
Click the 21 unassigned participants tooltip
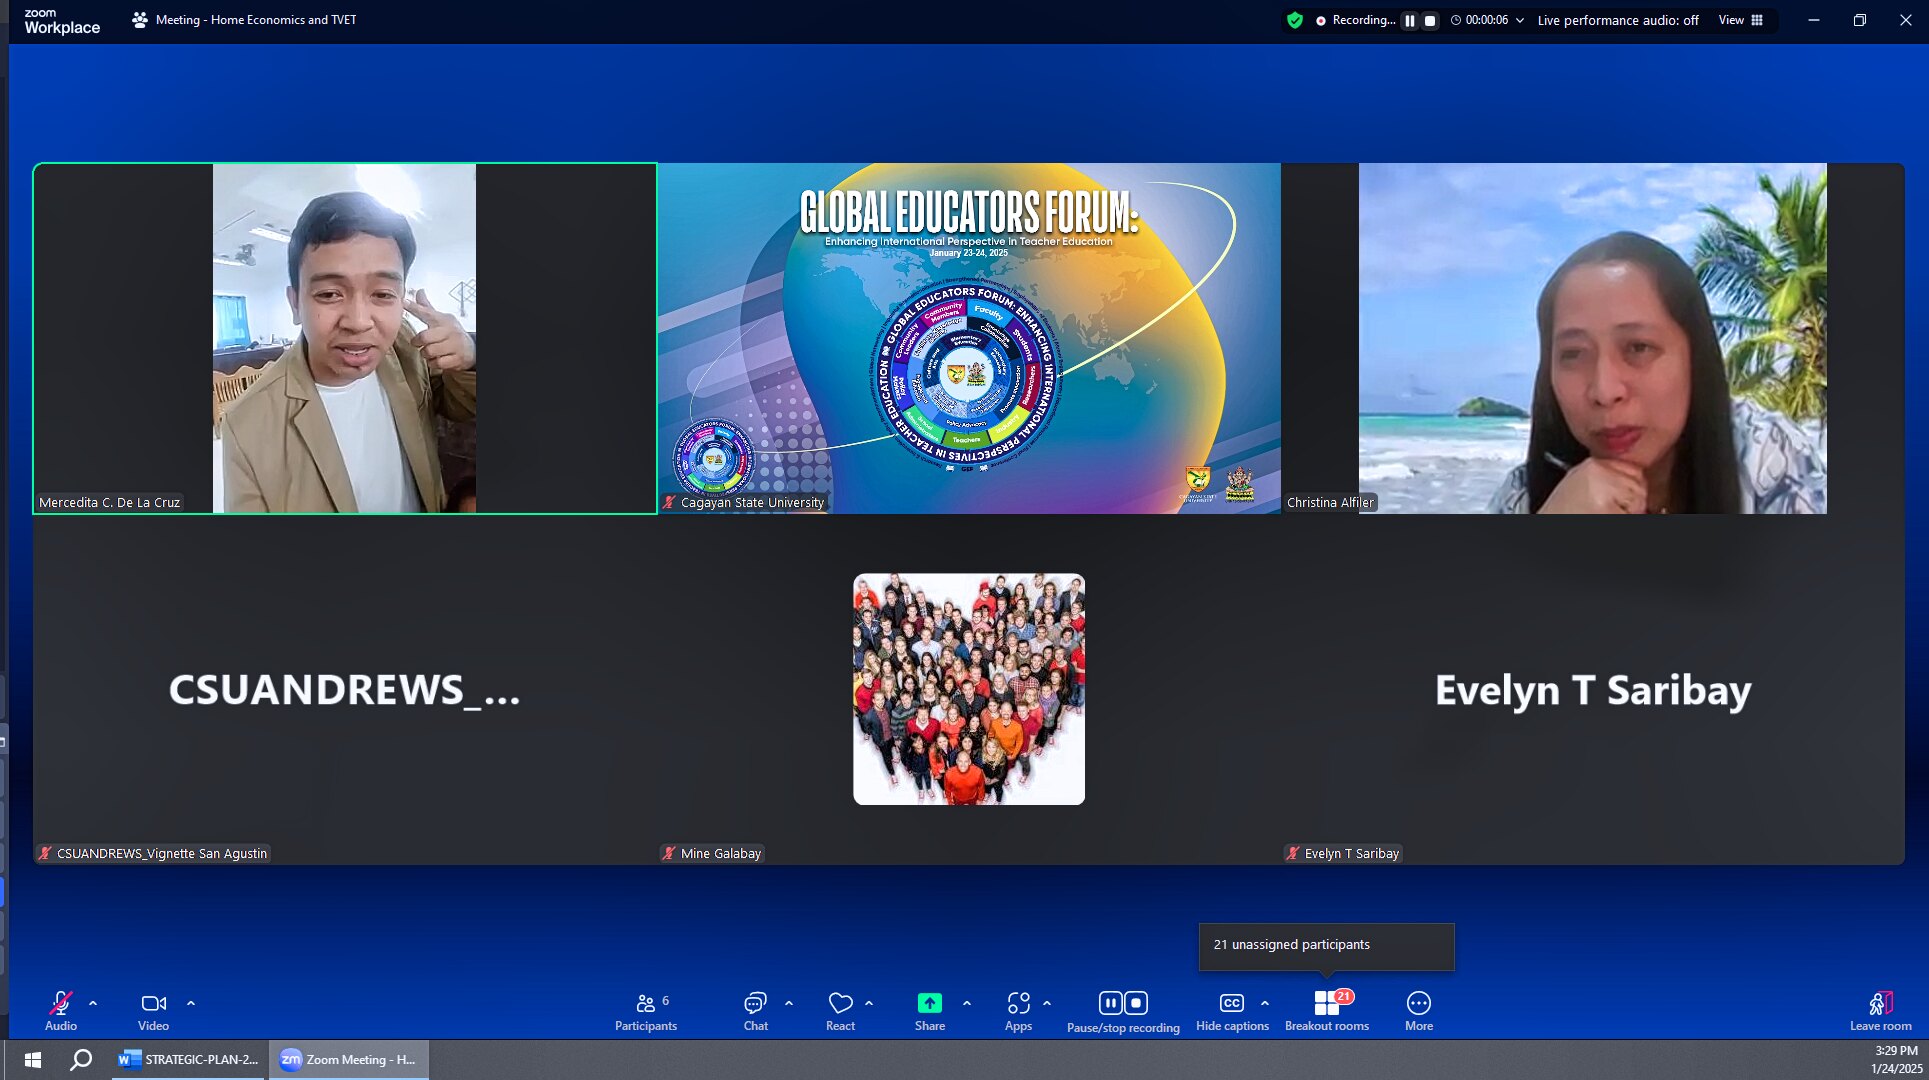coord(1327,945)
